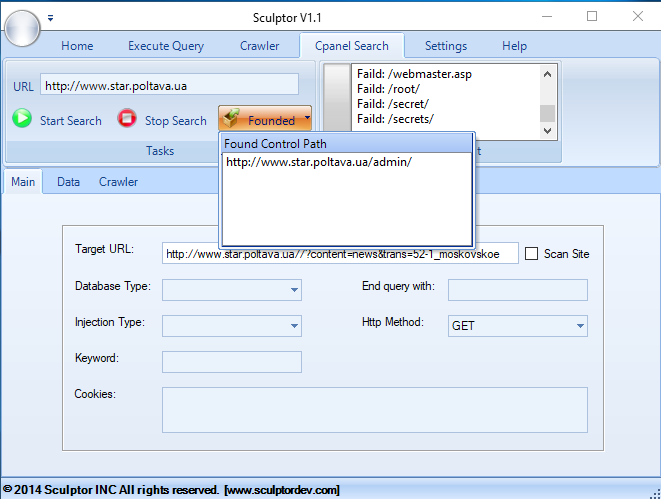Enable the Scan Site checkbox
Screen dimensions: 661x499
tap(532, 254)
